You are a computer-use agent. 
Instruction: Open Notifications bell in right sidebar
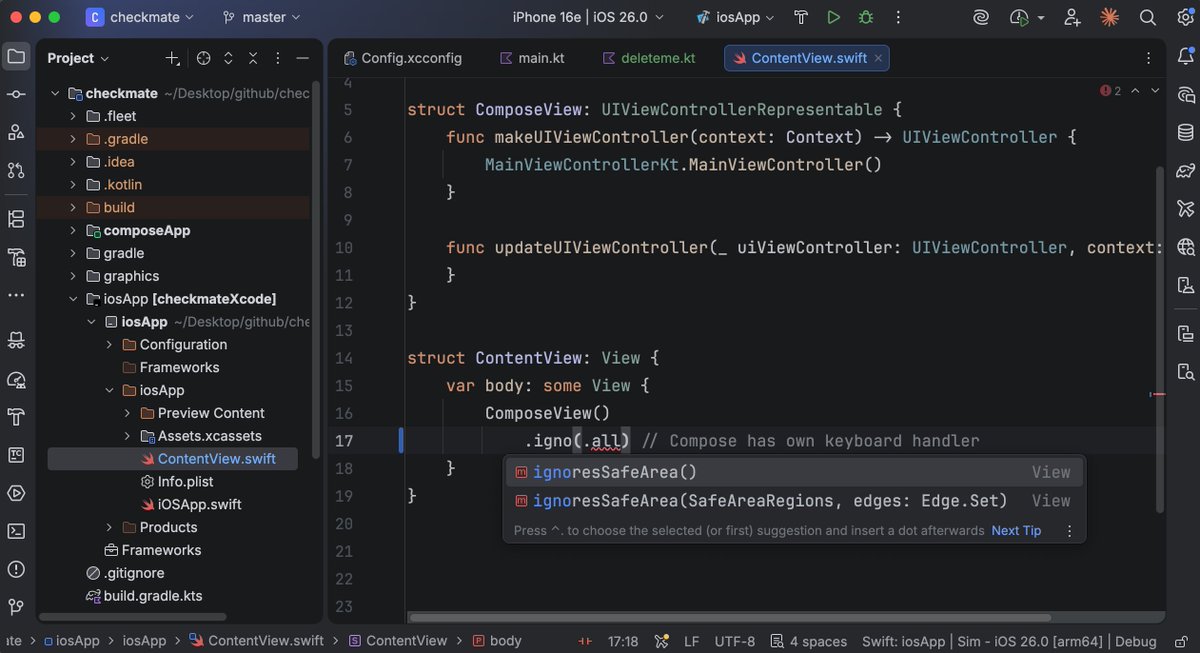[x=1186, y=56]
